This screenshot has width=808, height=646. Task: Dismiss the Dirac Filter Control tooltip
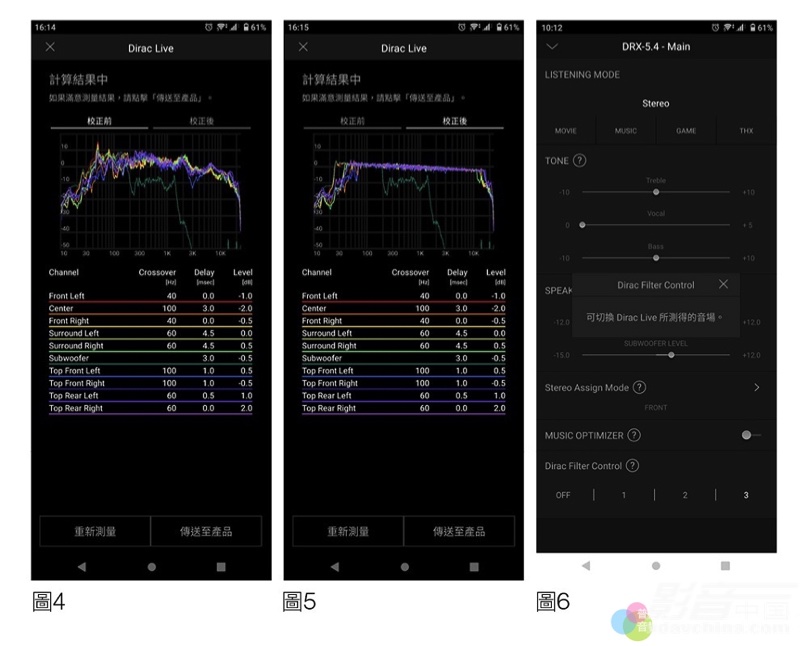pyautogui.click(x=723, y=284)
